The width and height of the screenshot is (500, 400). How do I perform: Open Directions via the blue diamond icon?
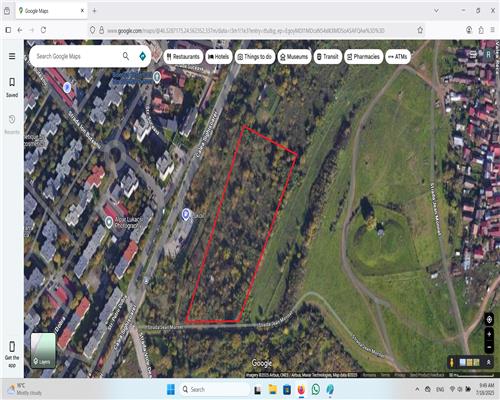(143, 56)
